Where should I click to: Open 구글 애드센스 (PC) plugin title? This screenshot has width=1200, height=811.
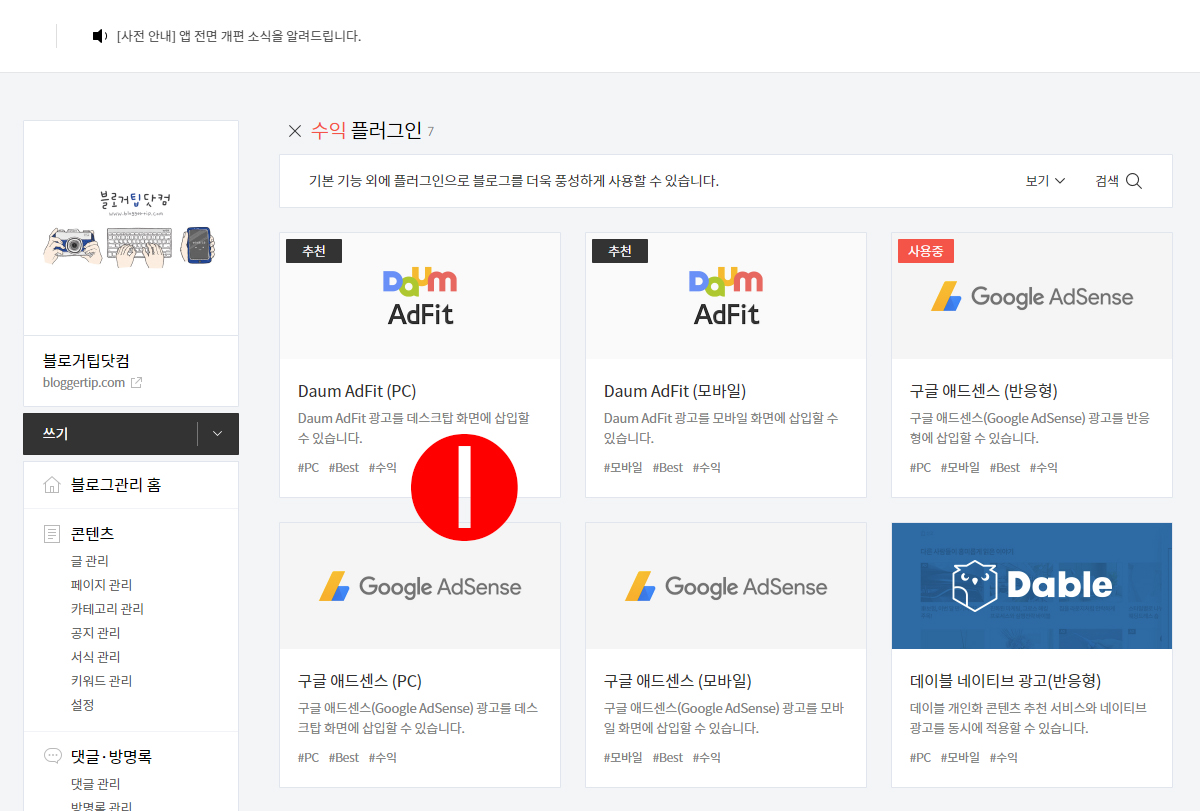pos(360,681)
